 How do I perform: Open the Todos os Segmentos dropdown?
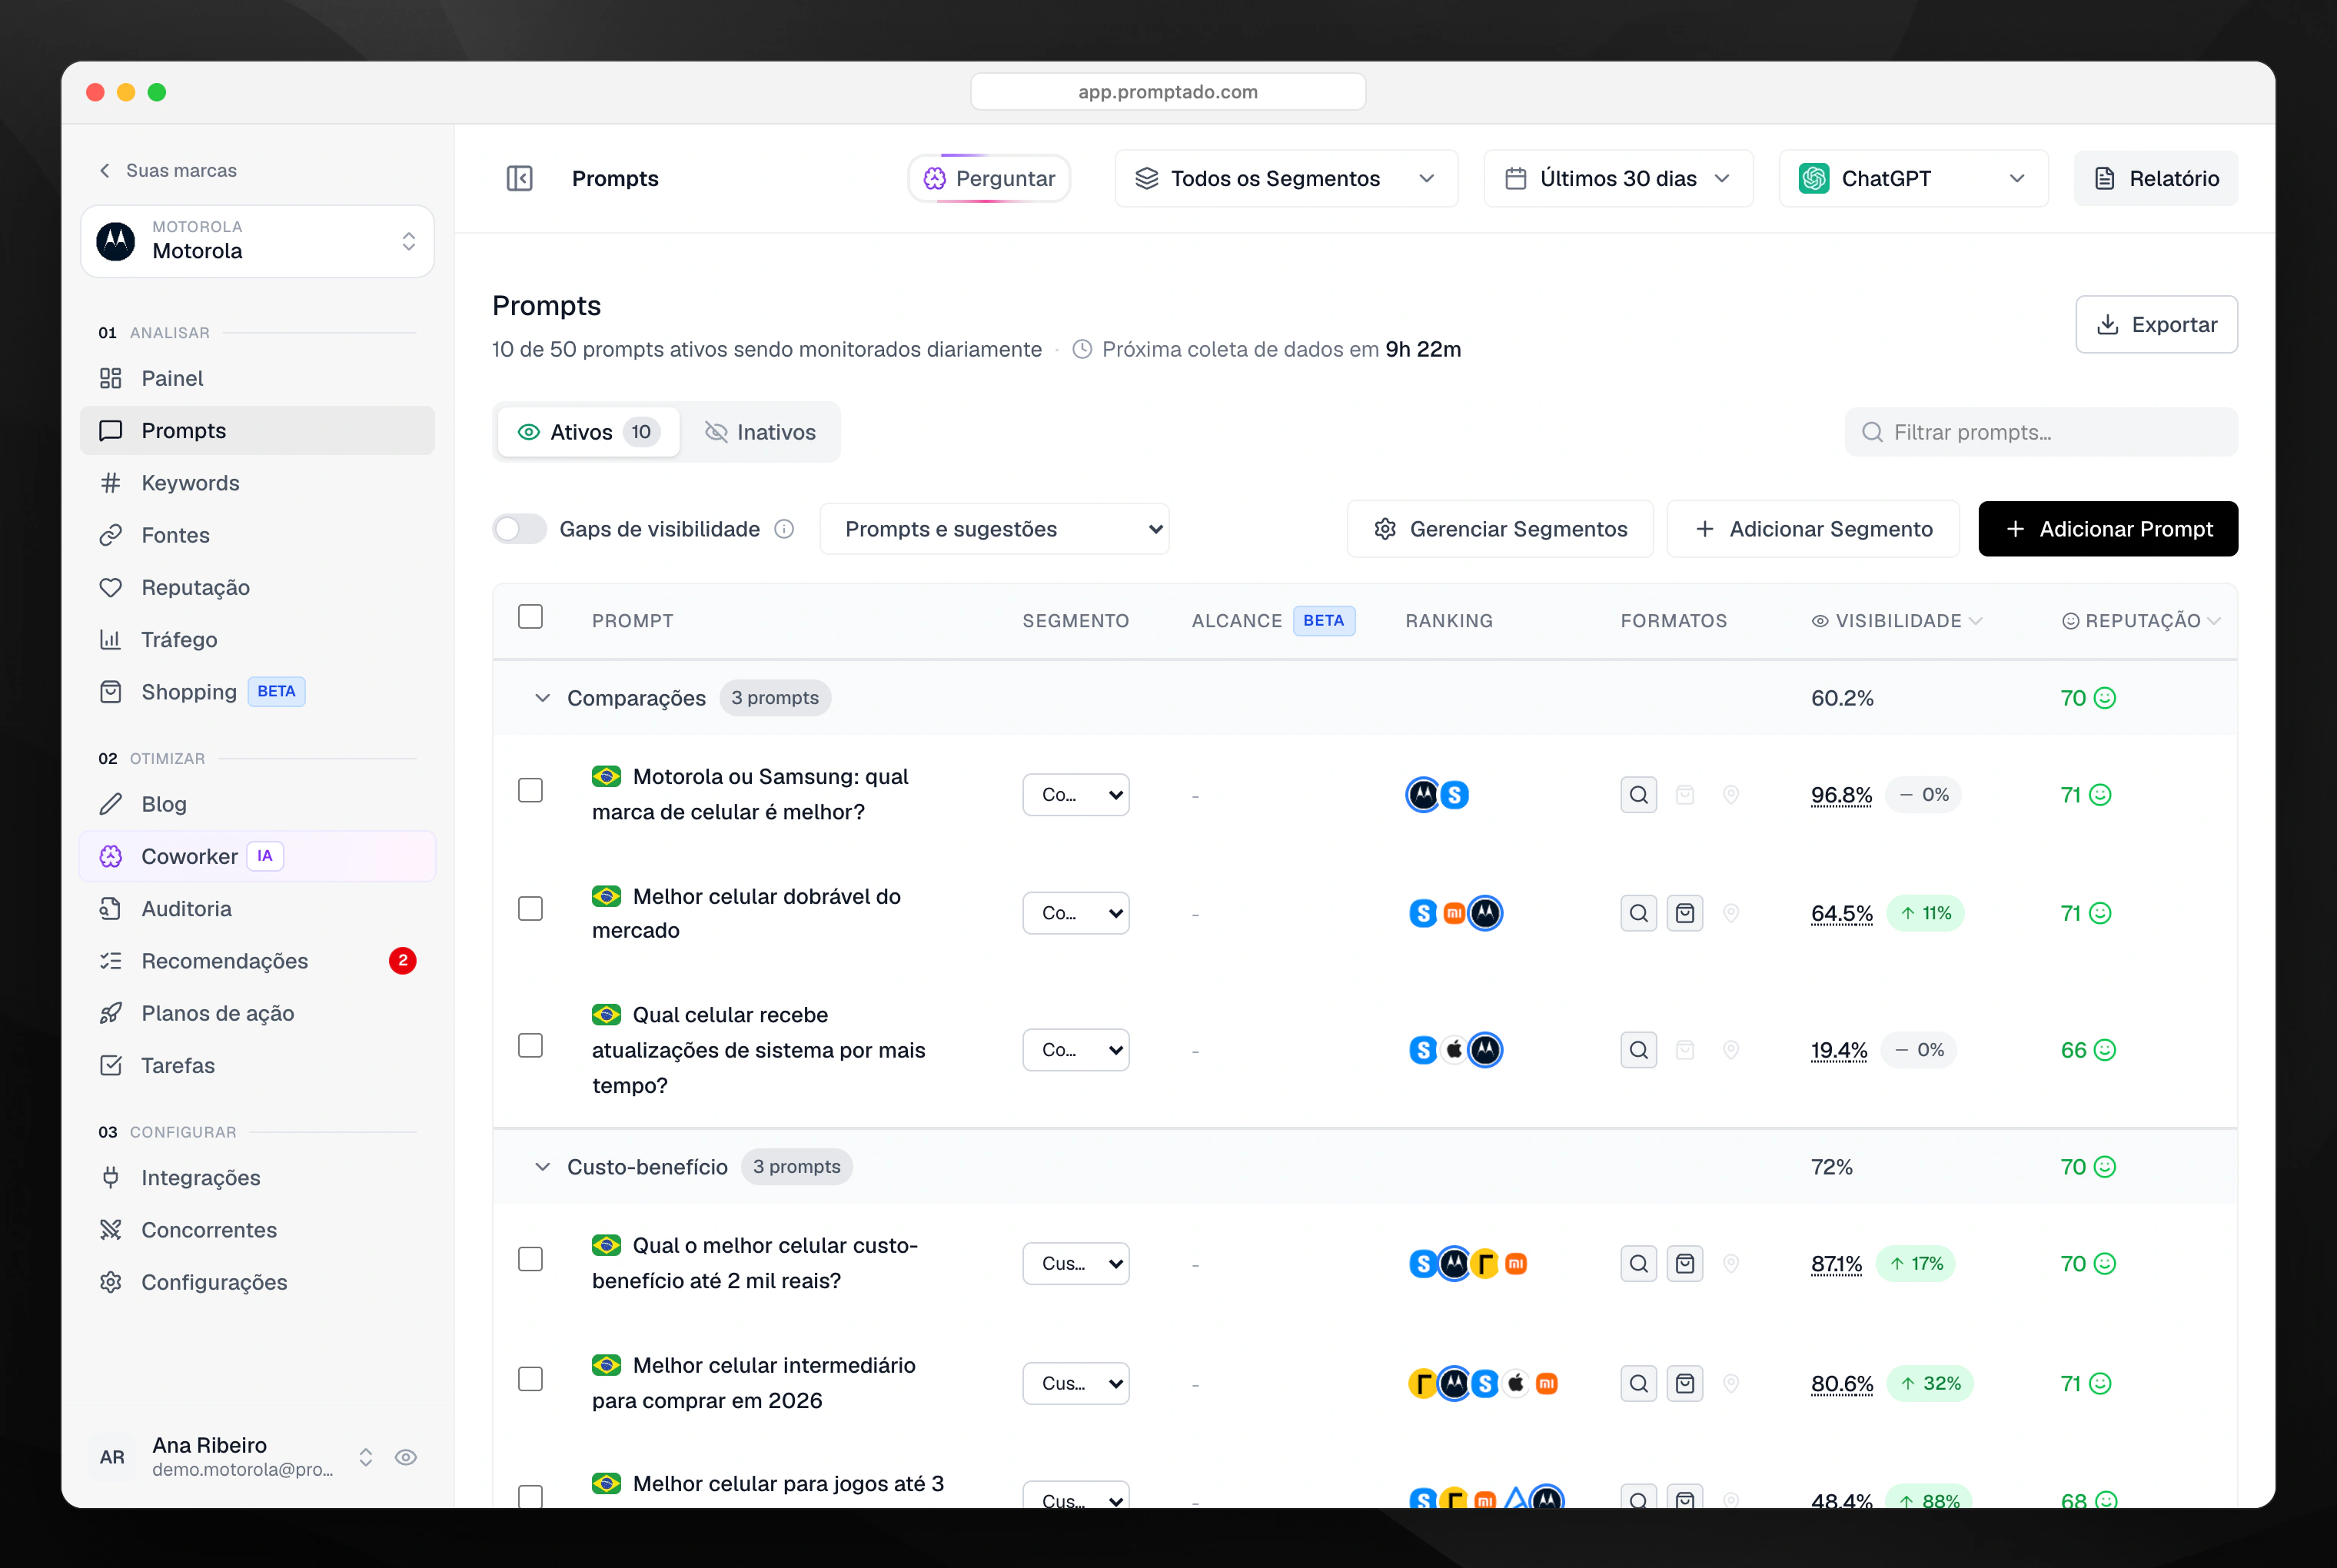click(x=1286, y=178)
